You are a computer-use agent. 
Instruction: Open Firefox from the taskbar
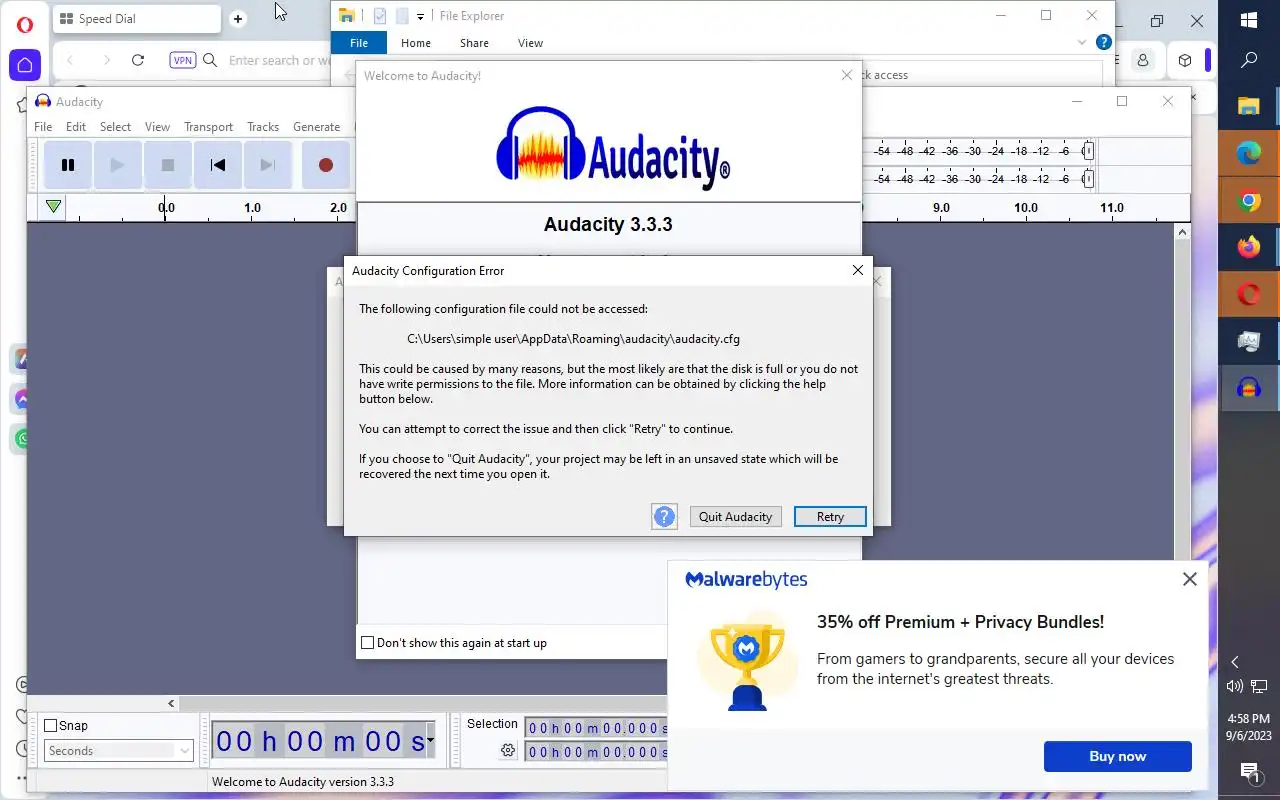pos(1249,247)
